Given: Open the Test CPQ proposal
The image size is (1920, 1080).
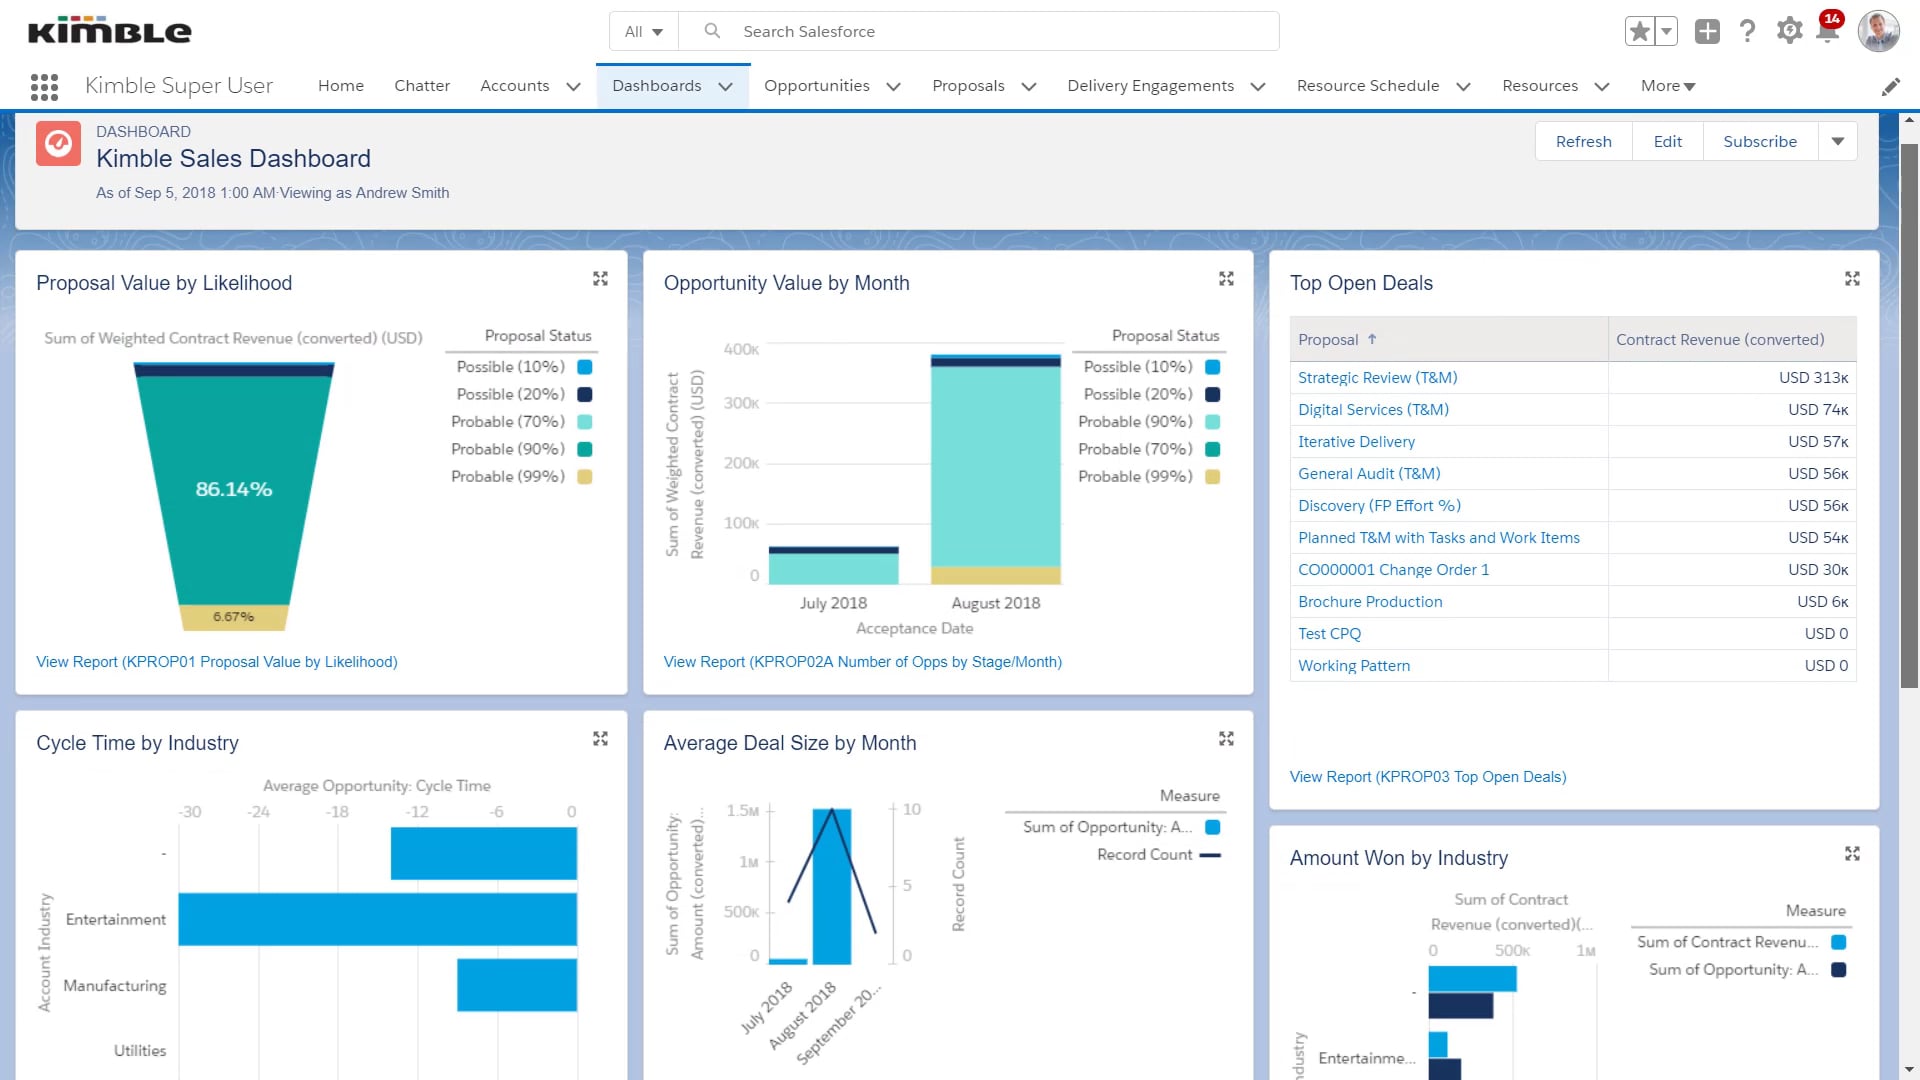Looking at the screenshot, I should (x=1329, y=634).
